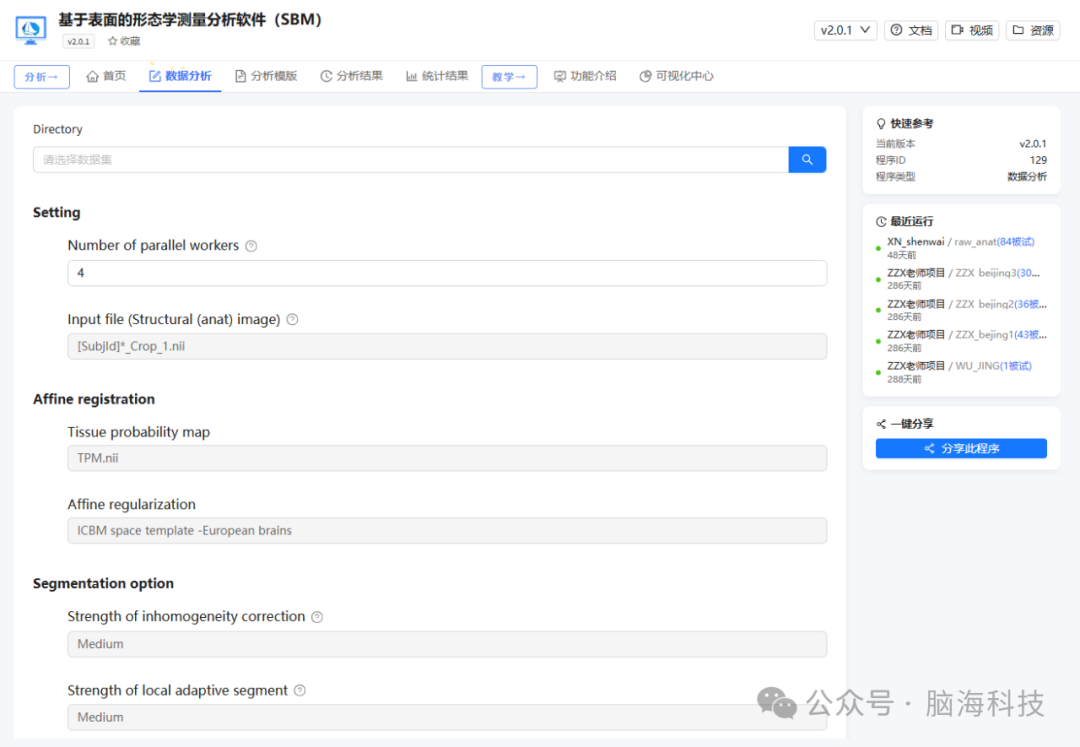
Task: Click the 文档 question mark icon
Action: point(896,30)
